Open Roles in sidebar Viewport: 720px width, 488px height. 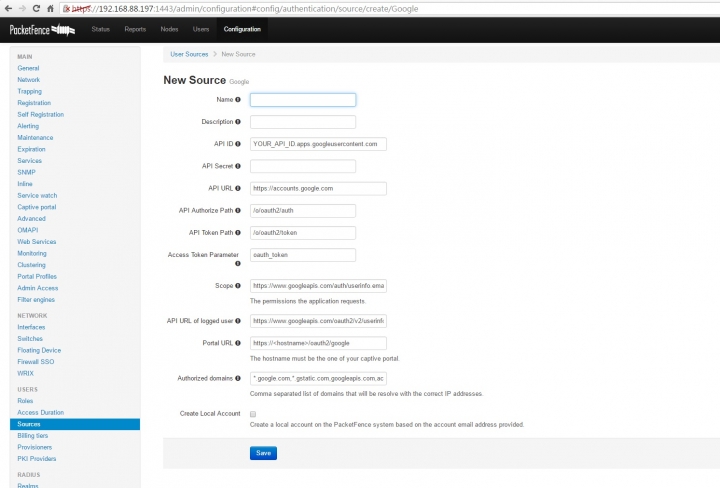click(x=25, y=401)
